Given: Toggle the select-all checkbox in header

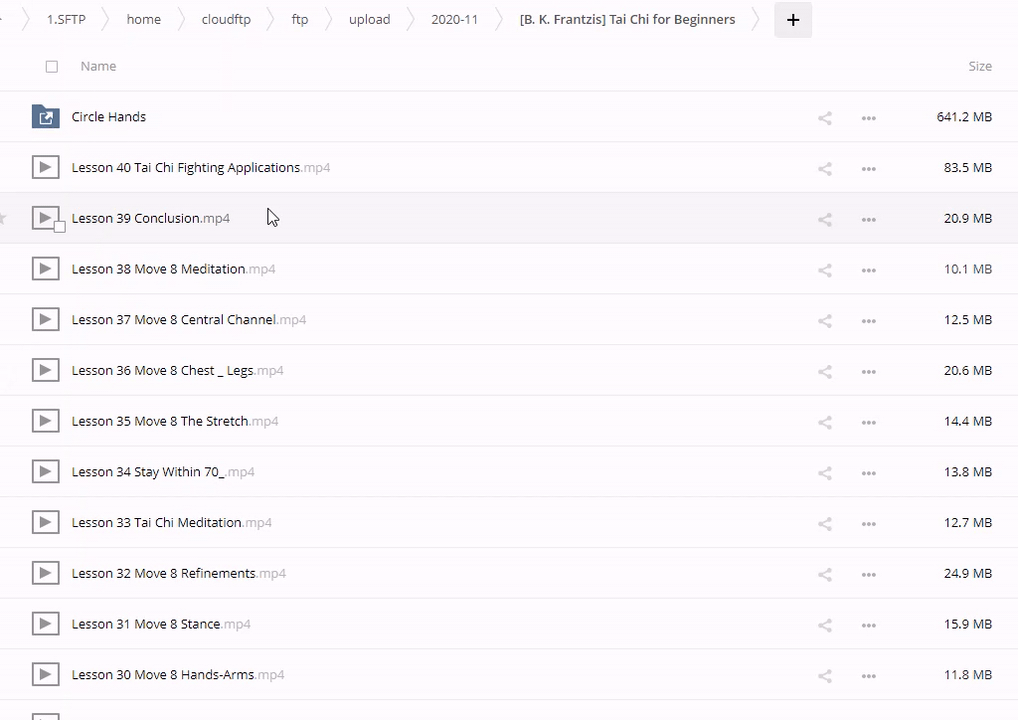Looking at the screenshot, I should (x=52, y=67).
